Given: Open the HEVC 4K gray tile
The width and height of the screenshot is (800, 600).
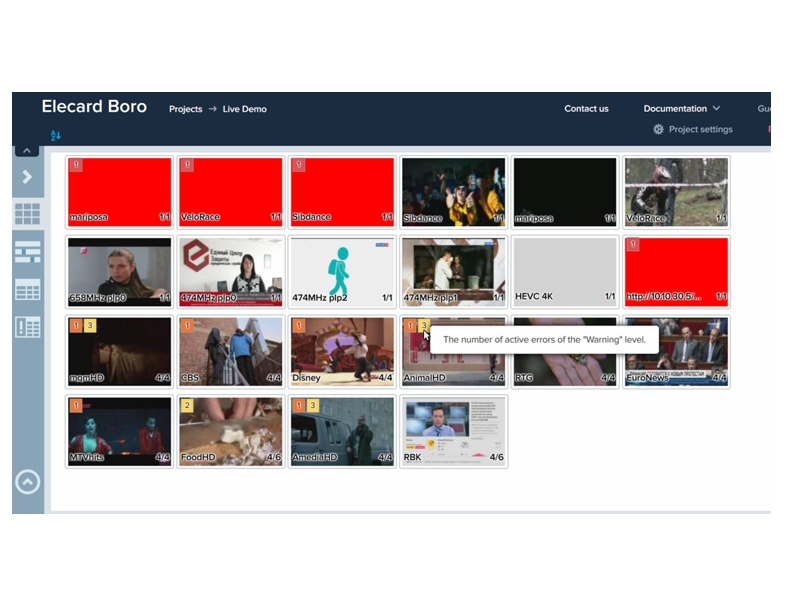Looking at the screenshot, I should [565, 272].
